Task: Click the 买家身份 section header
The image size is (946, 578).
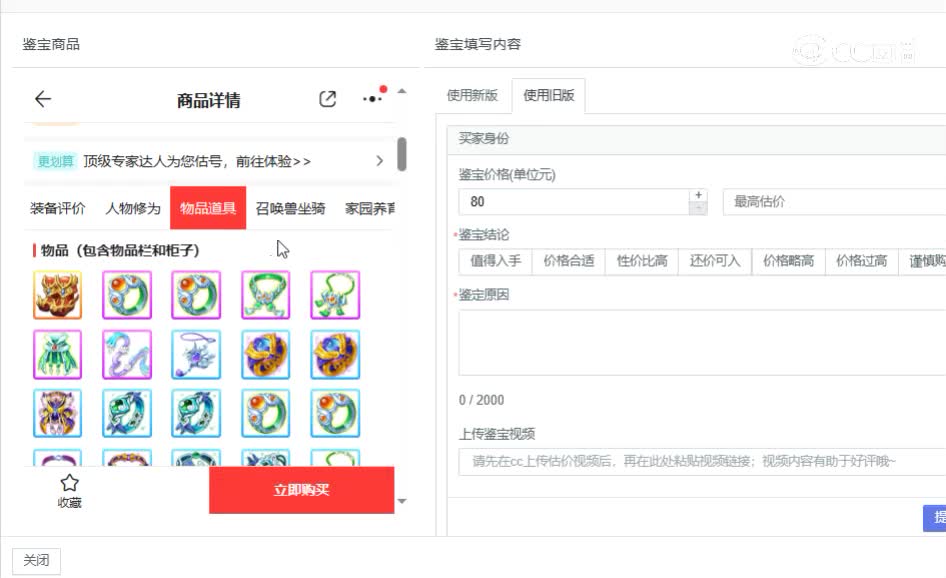Action: tap(697, 139)
